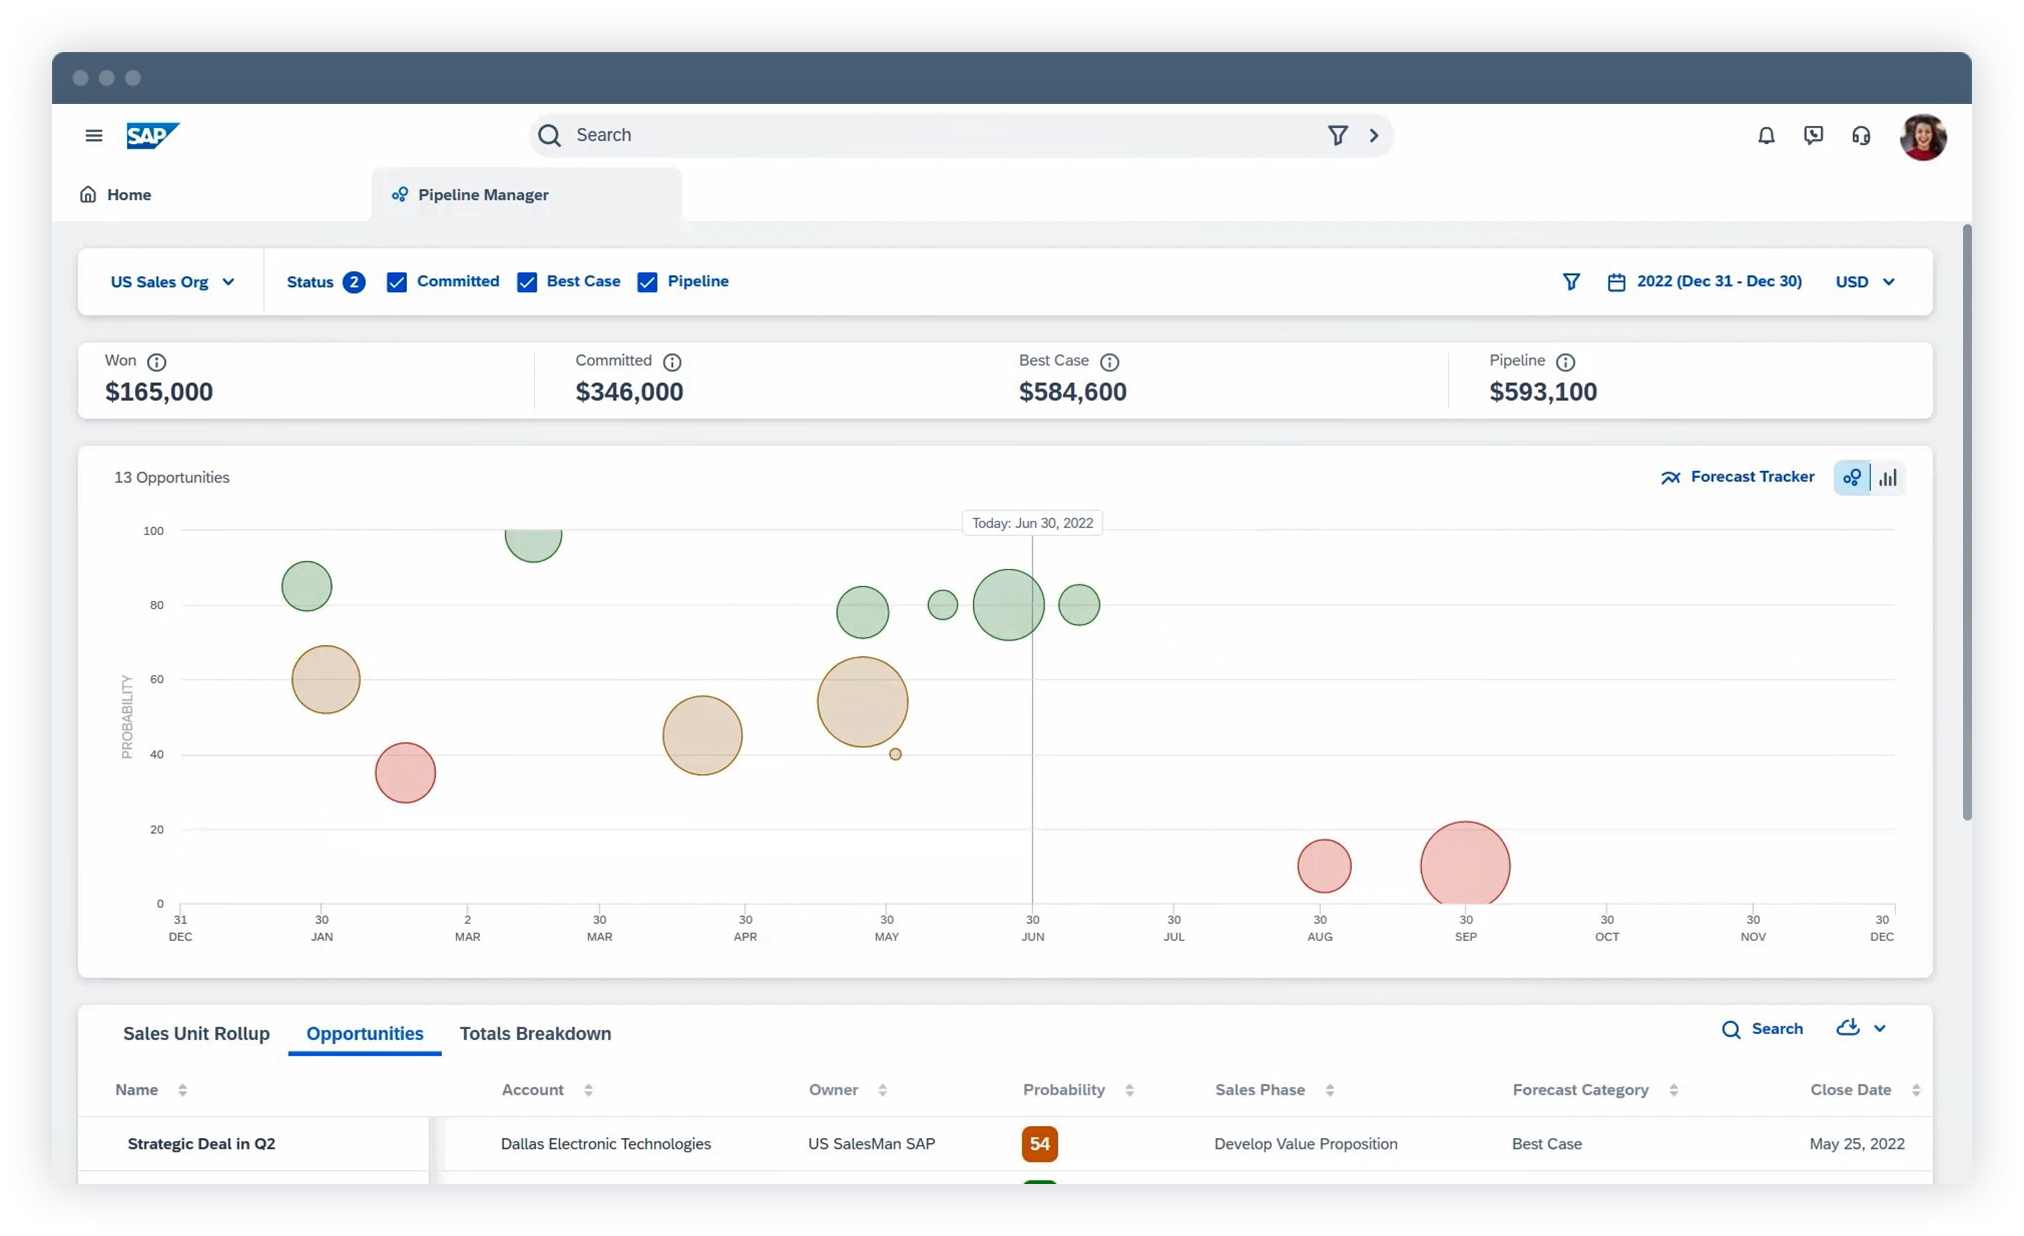Image resolution: width=2024 pixels, height=1236 pixels.
Task: Uncheck the Pipeline checkbox
Action: pos(647,282)
